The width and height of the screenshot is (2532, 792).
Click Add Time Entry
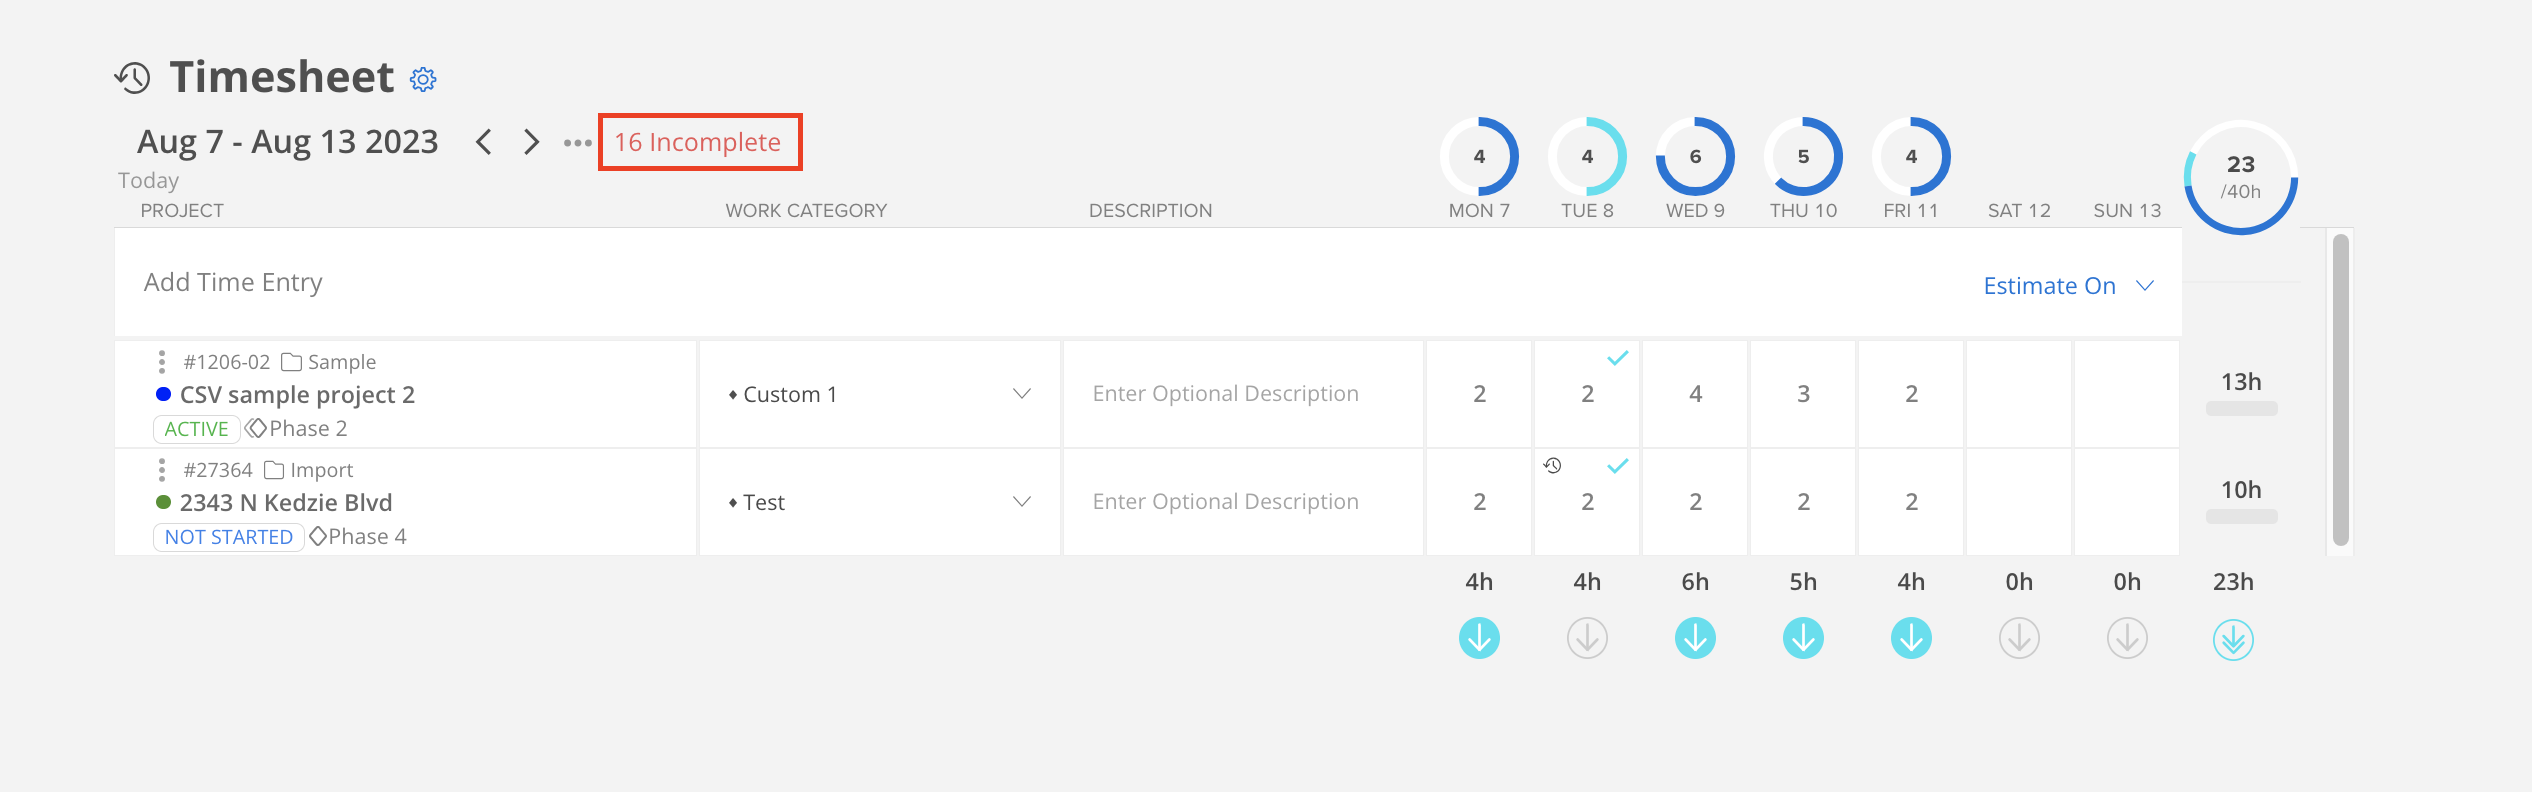(232, 282)
